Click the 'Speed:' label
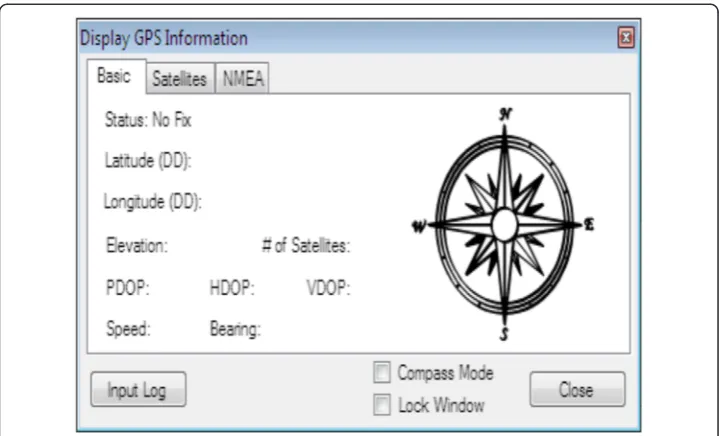Screen dimensions: 719x436 128,329
